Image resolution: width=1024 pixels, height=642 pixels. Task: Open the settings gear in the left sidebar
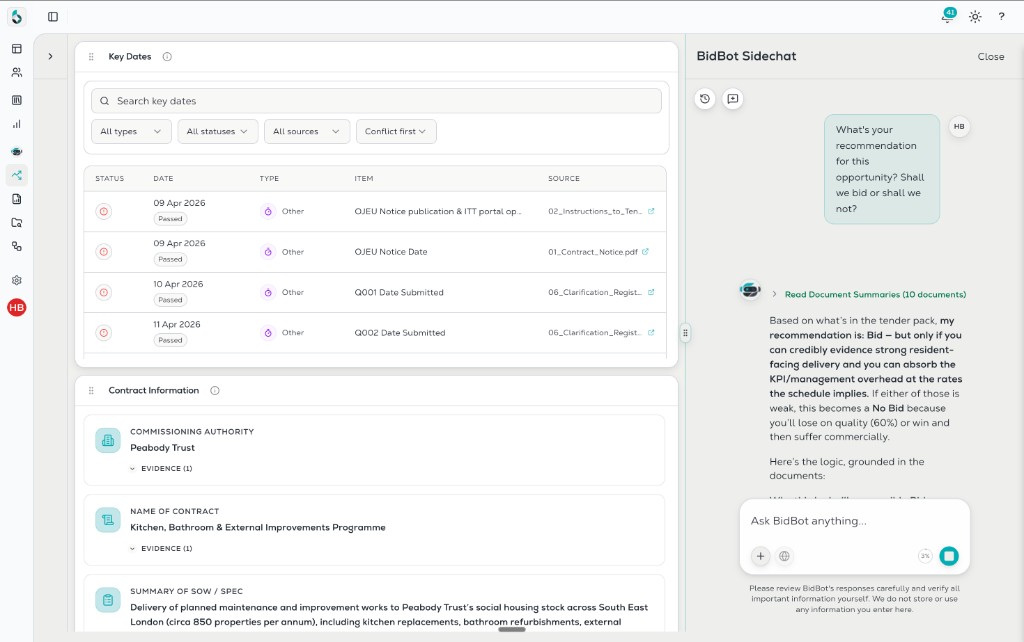click(17, 280)
